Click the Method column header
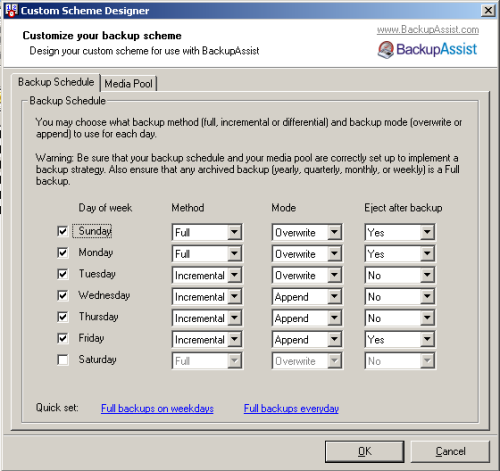This screenshot has height=471, width=500. coord(188,208)
